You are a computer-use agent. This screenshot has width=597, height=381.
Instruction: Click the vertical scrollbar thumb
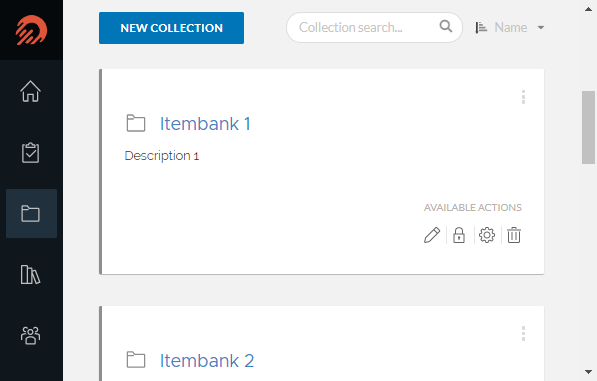click(588, 128)
